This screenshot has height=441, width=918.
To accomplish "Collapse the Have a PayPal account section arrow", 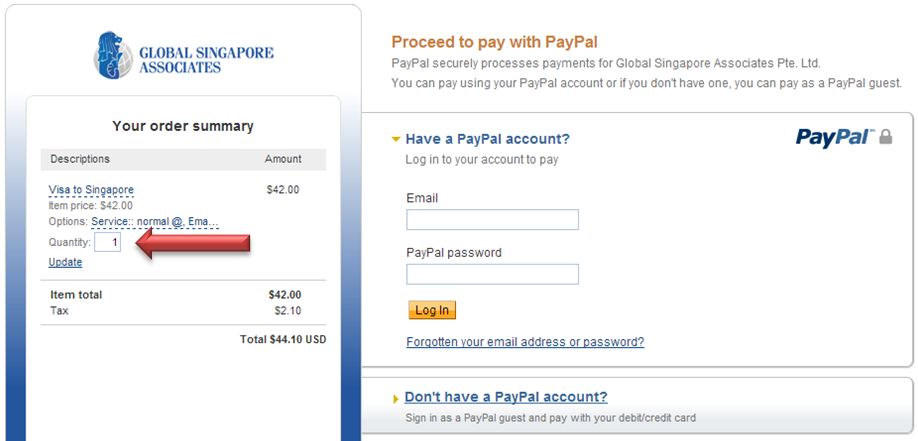I will (396, 140).
